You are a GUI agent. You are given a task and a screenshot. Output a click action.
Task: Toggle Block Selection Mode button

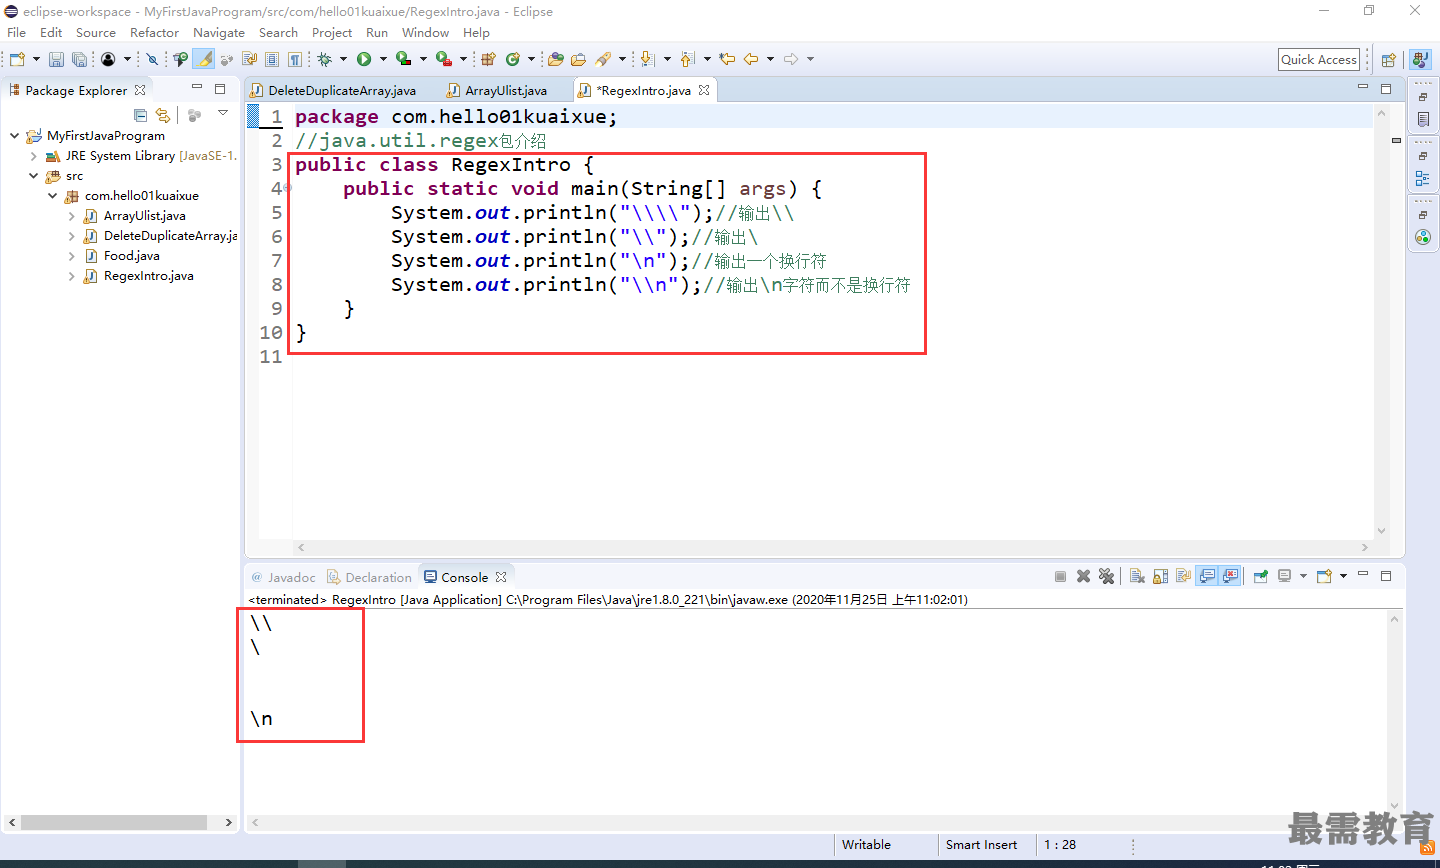click(272, 59)
